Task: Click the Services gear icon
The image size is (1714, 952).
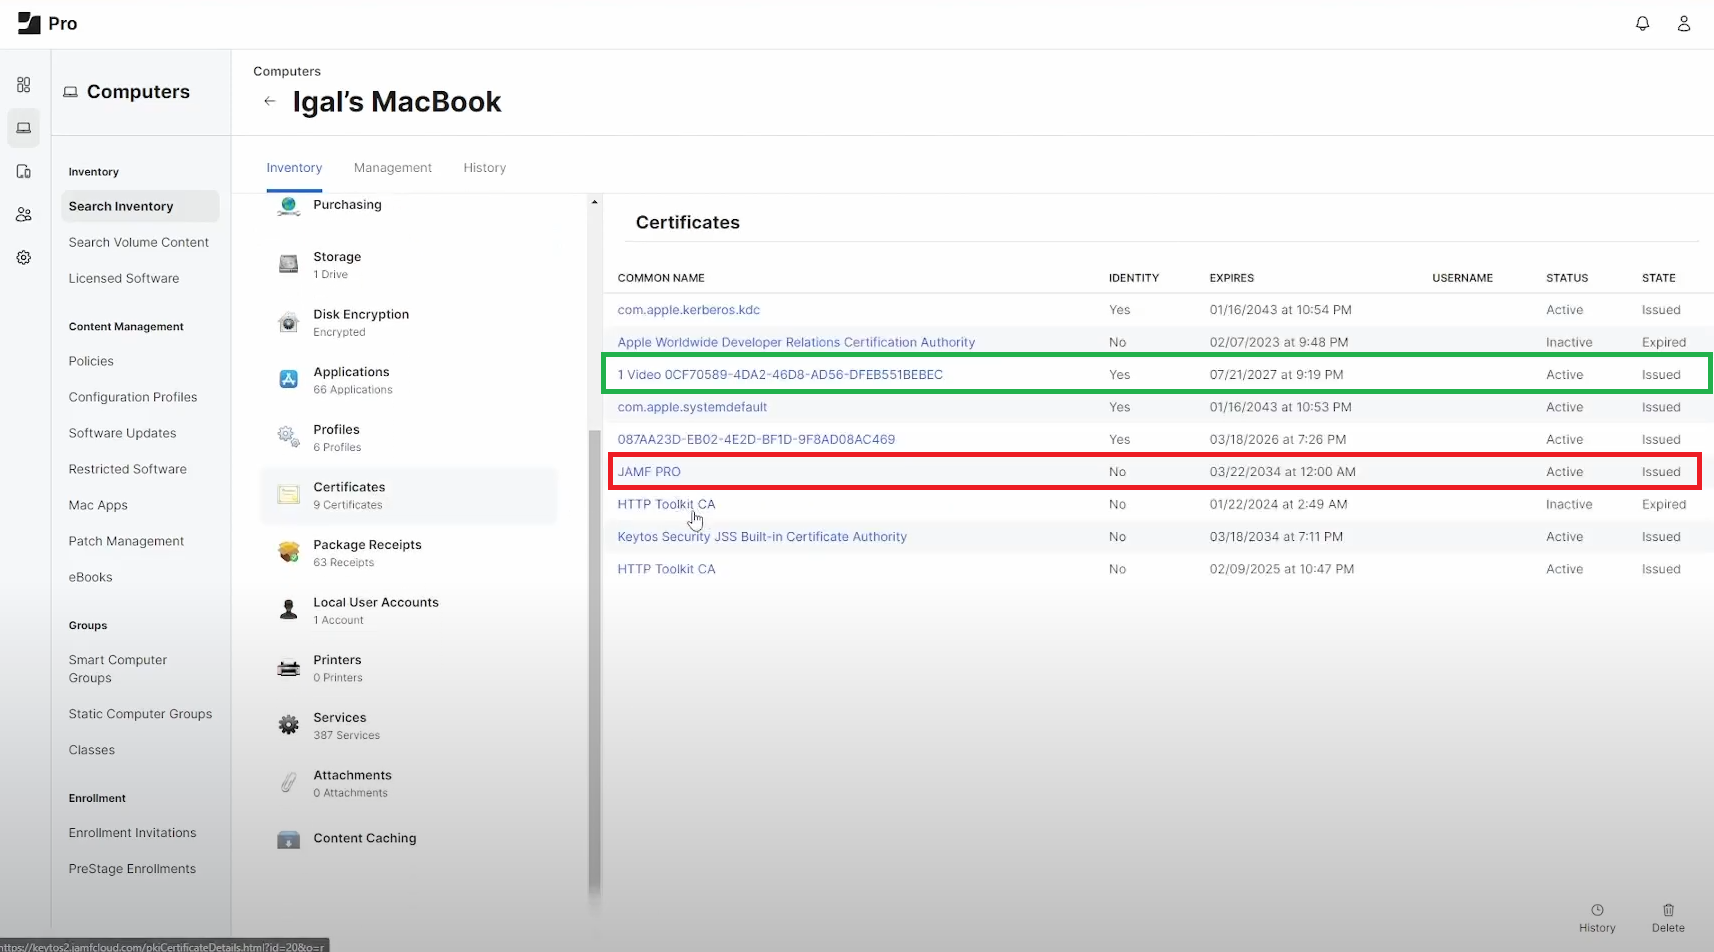Action: (289, 725)
